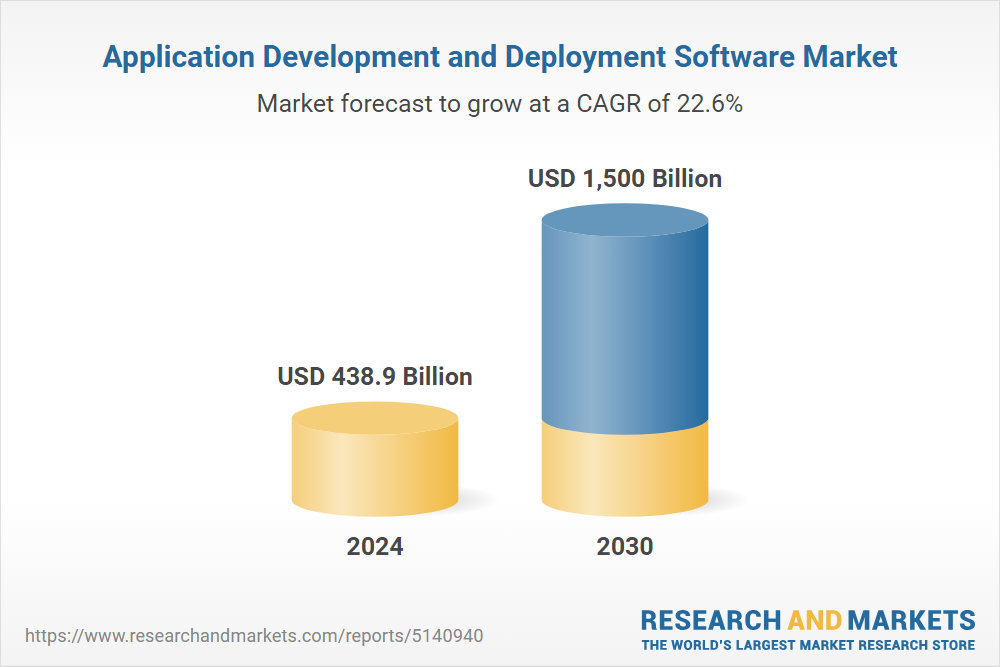The height and width of the screenshot is (667, 1000).
Task: Select the USD 438.9 Billion label
Action: (x=374, y=377)
